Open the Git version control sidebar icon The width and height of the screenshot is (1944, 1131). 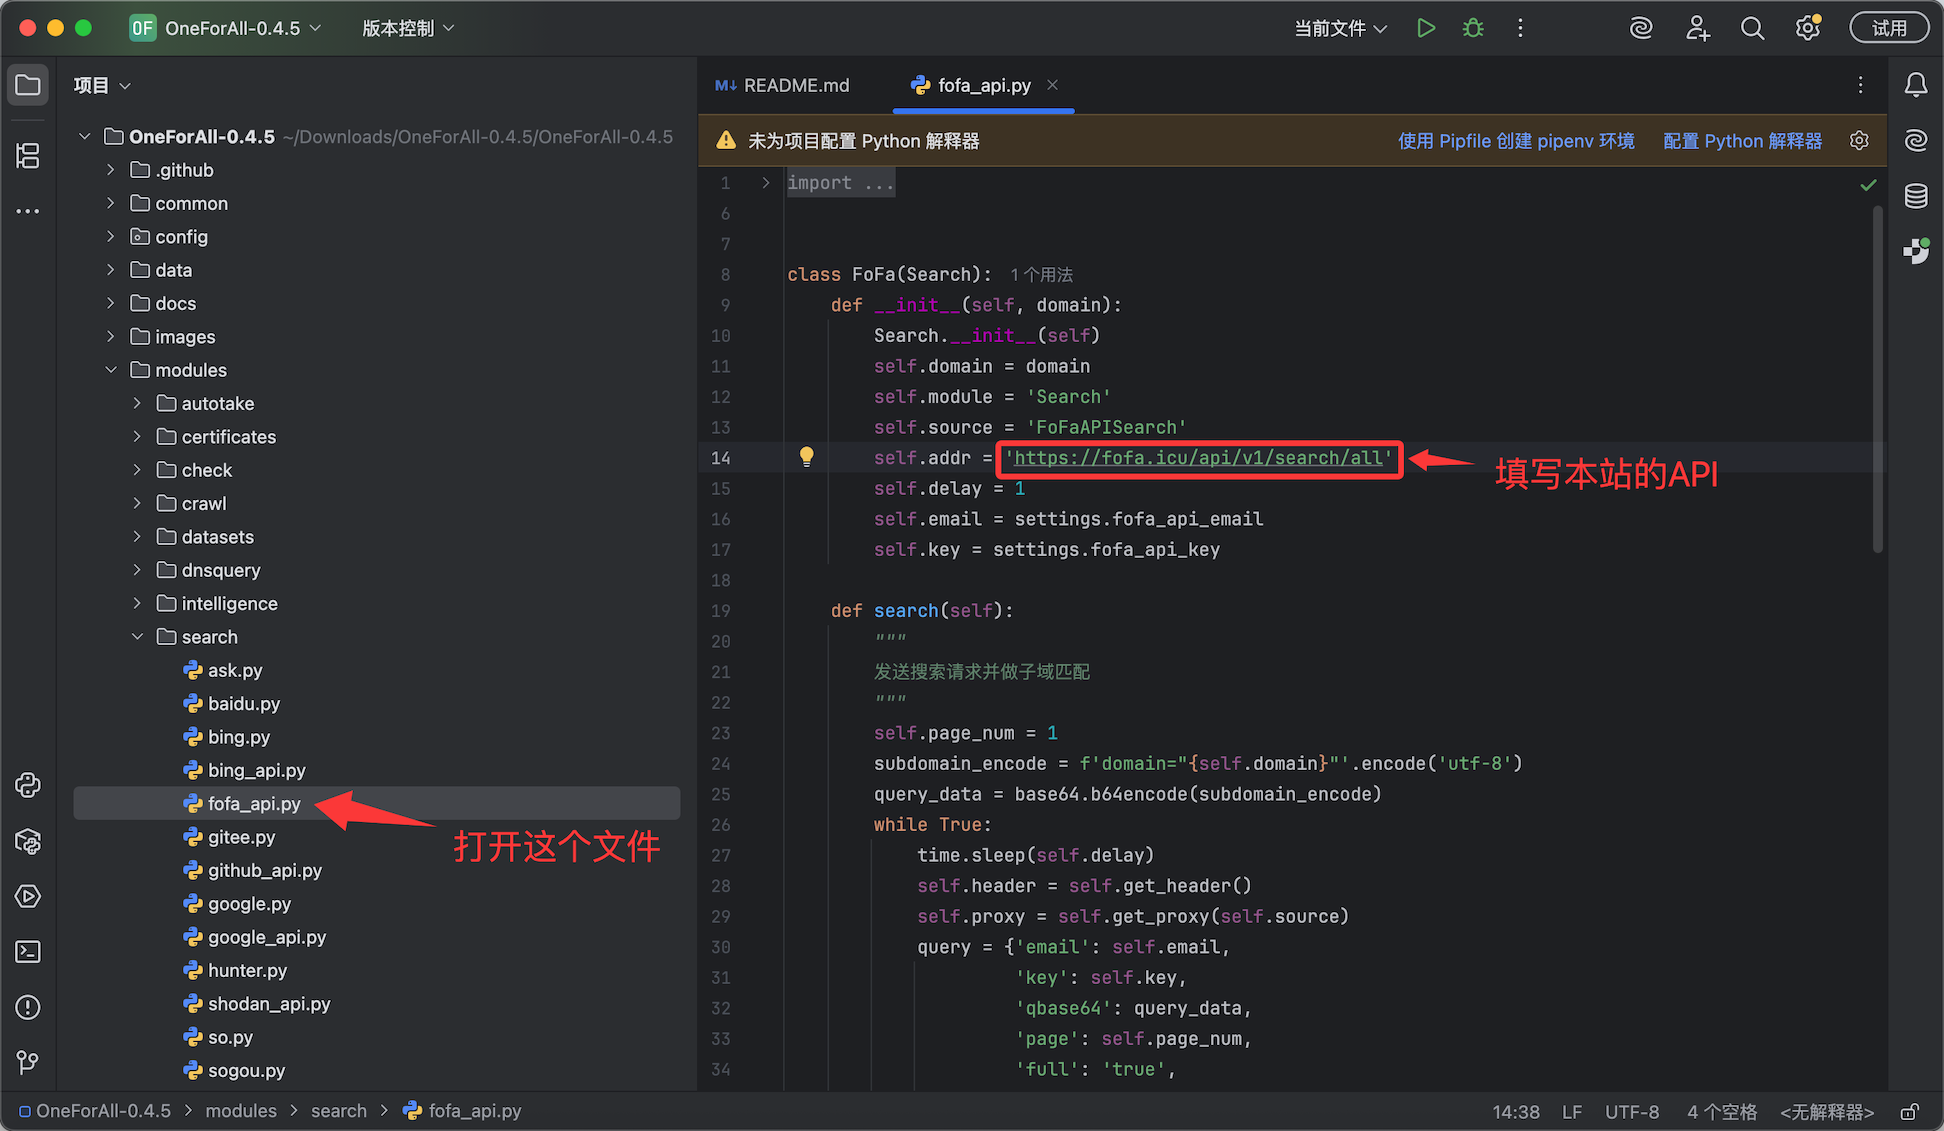(28, 1062)
